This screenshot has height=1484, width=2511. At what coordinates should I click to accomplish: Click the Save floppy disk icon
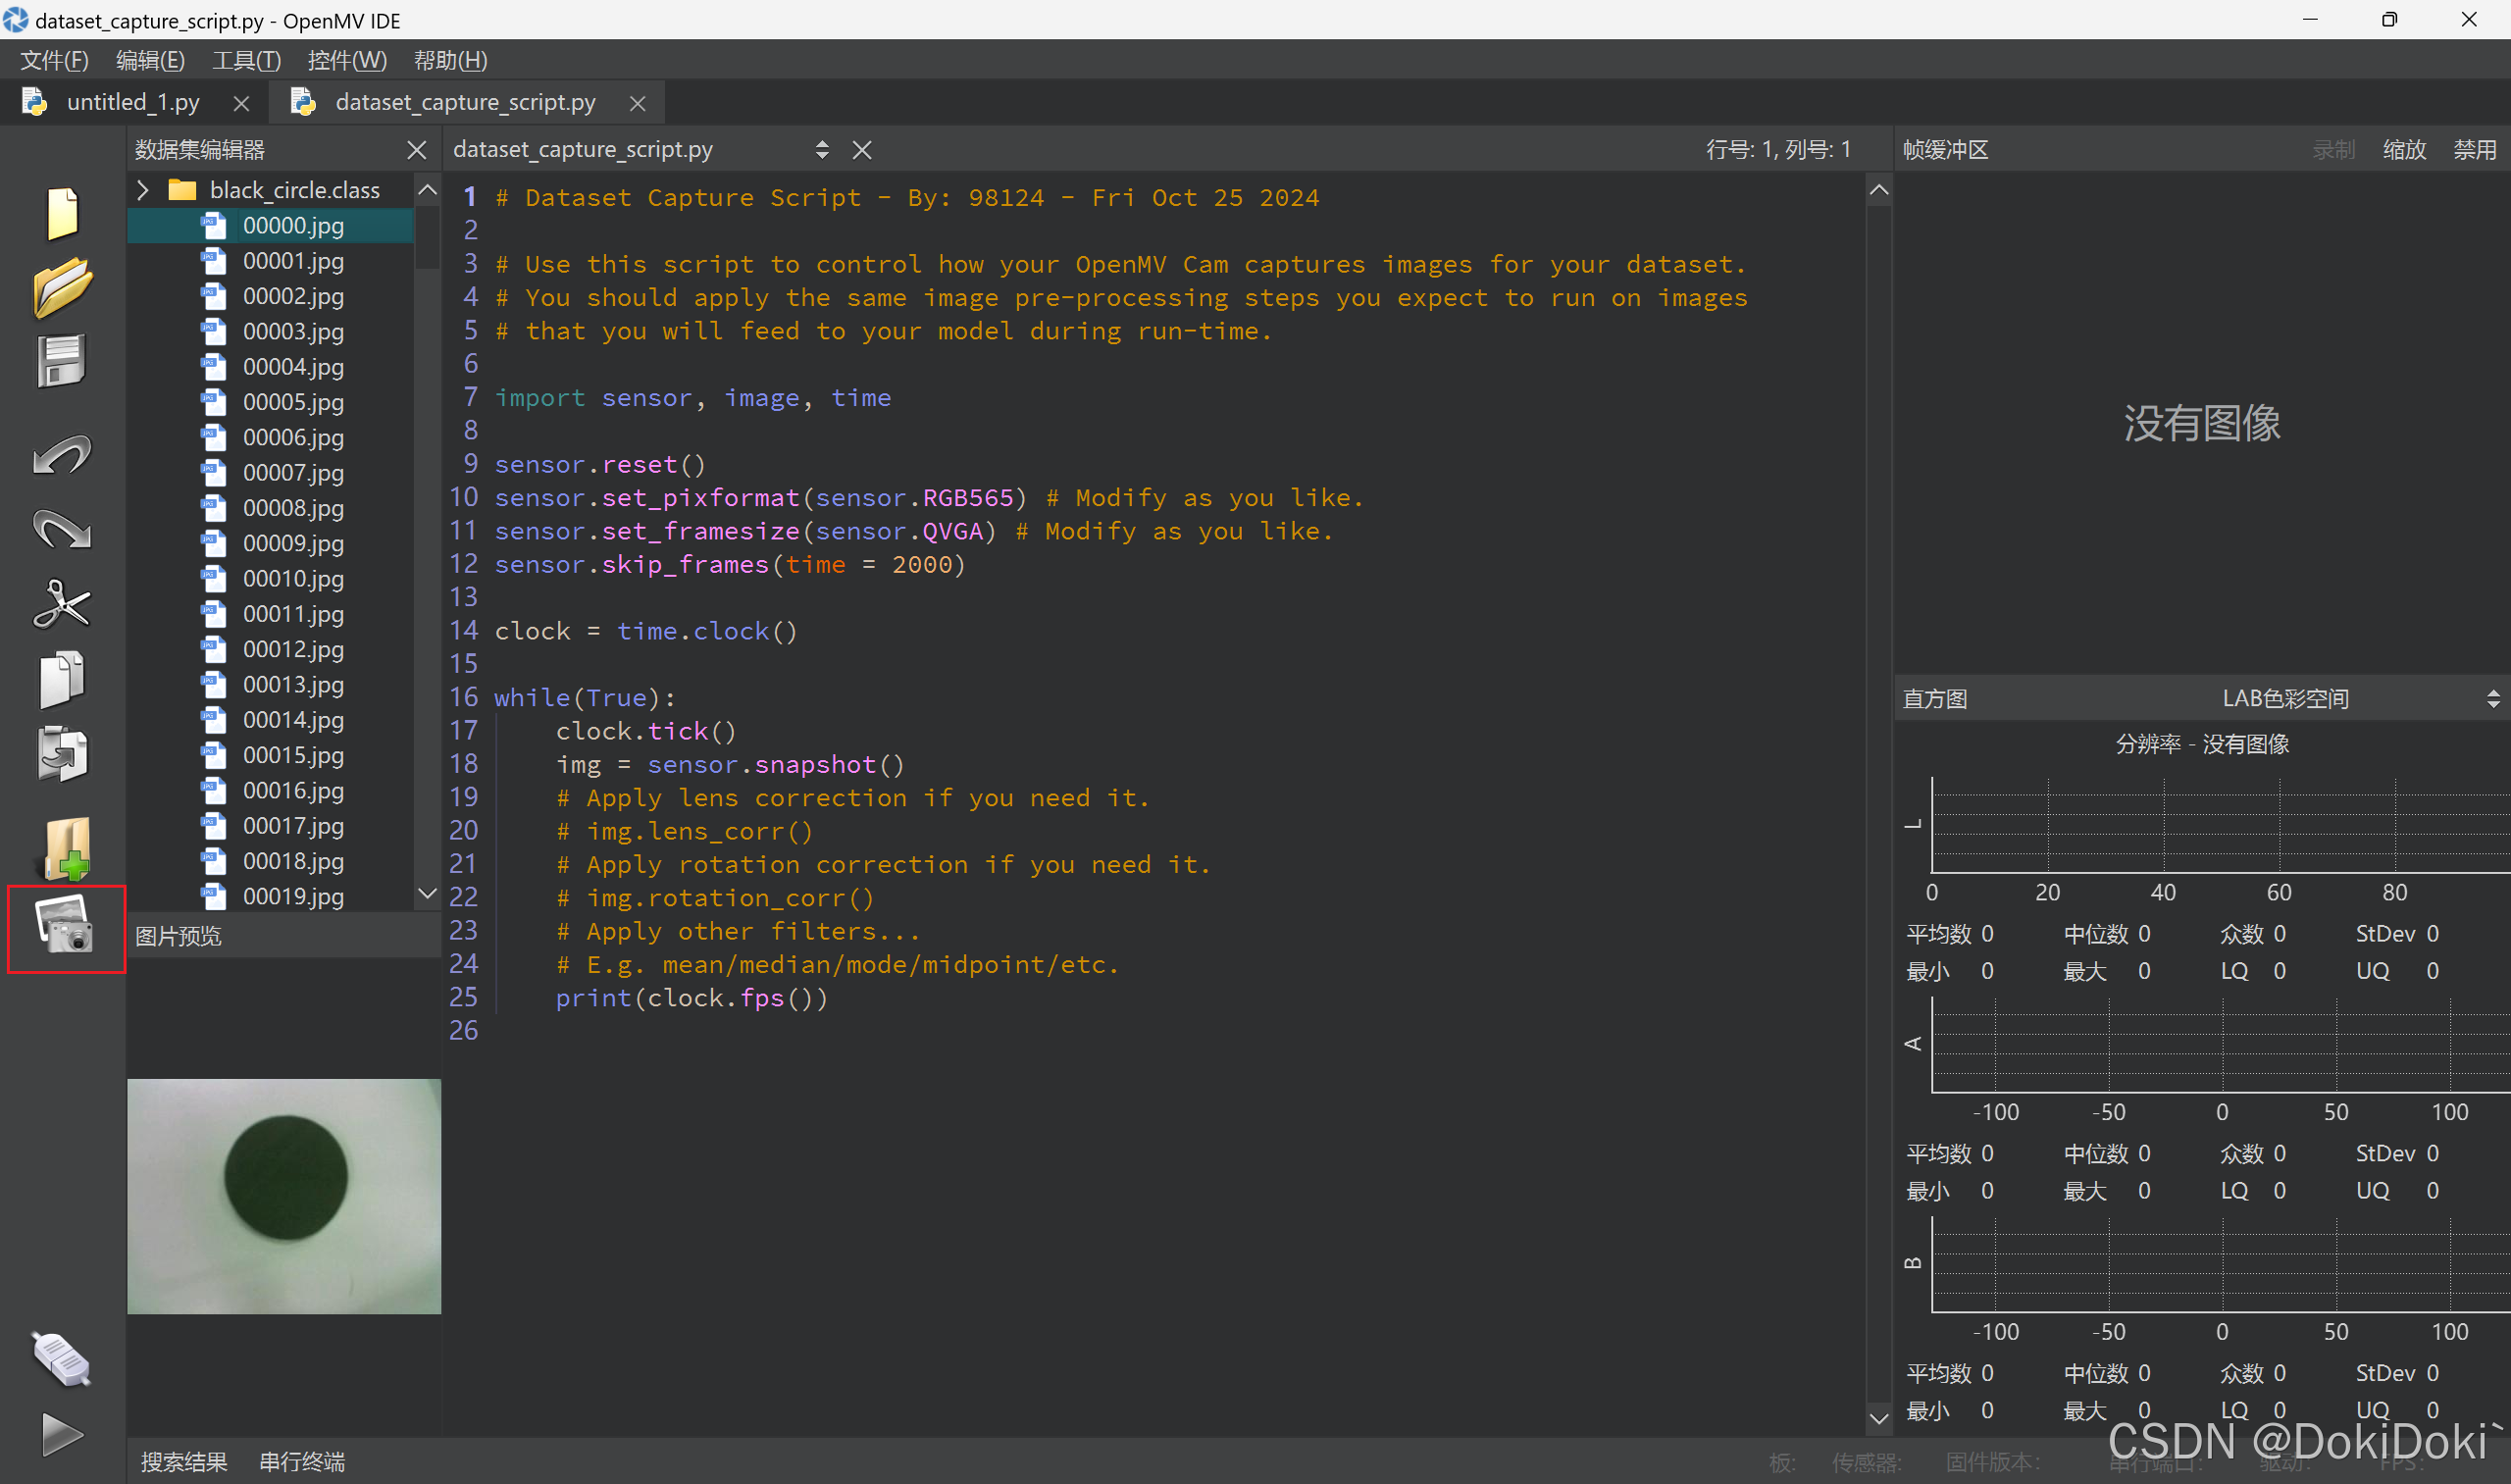pos(62,360)
